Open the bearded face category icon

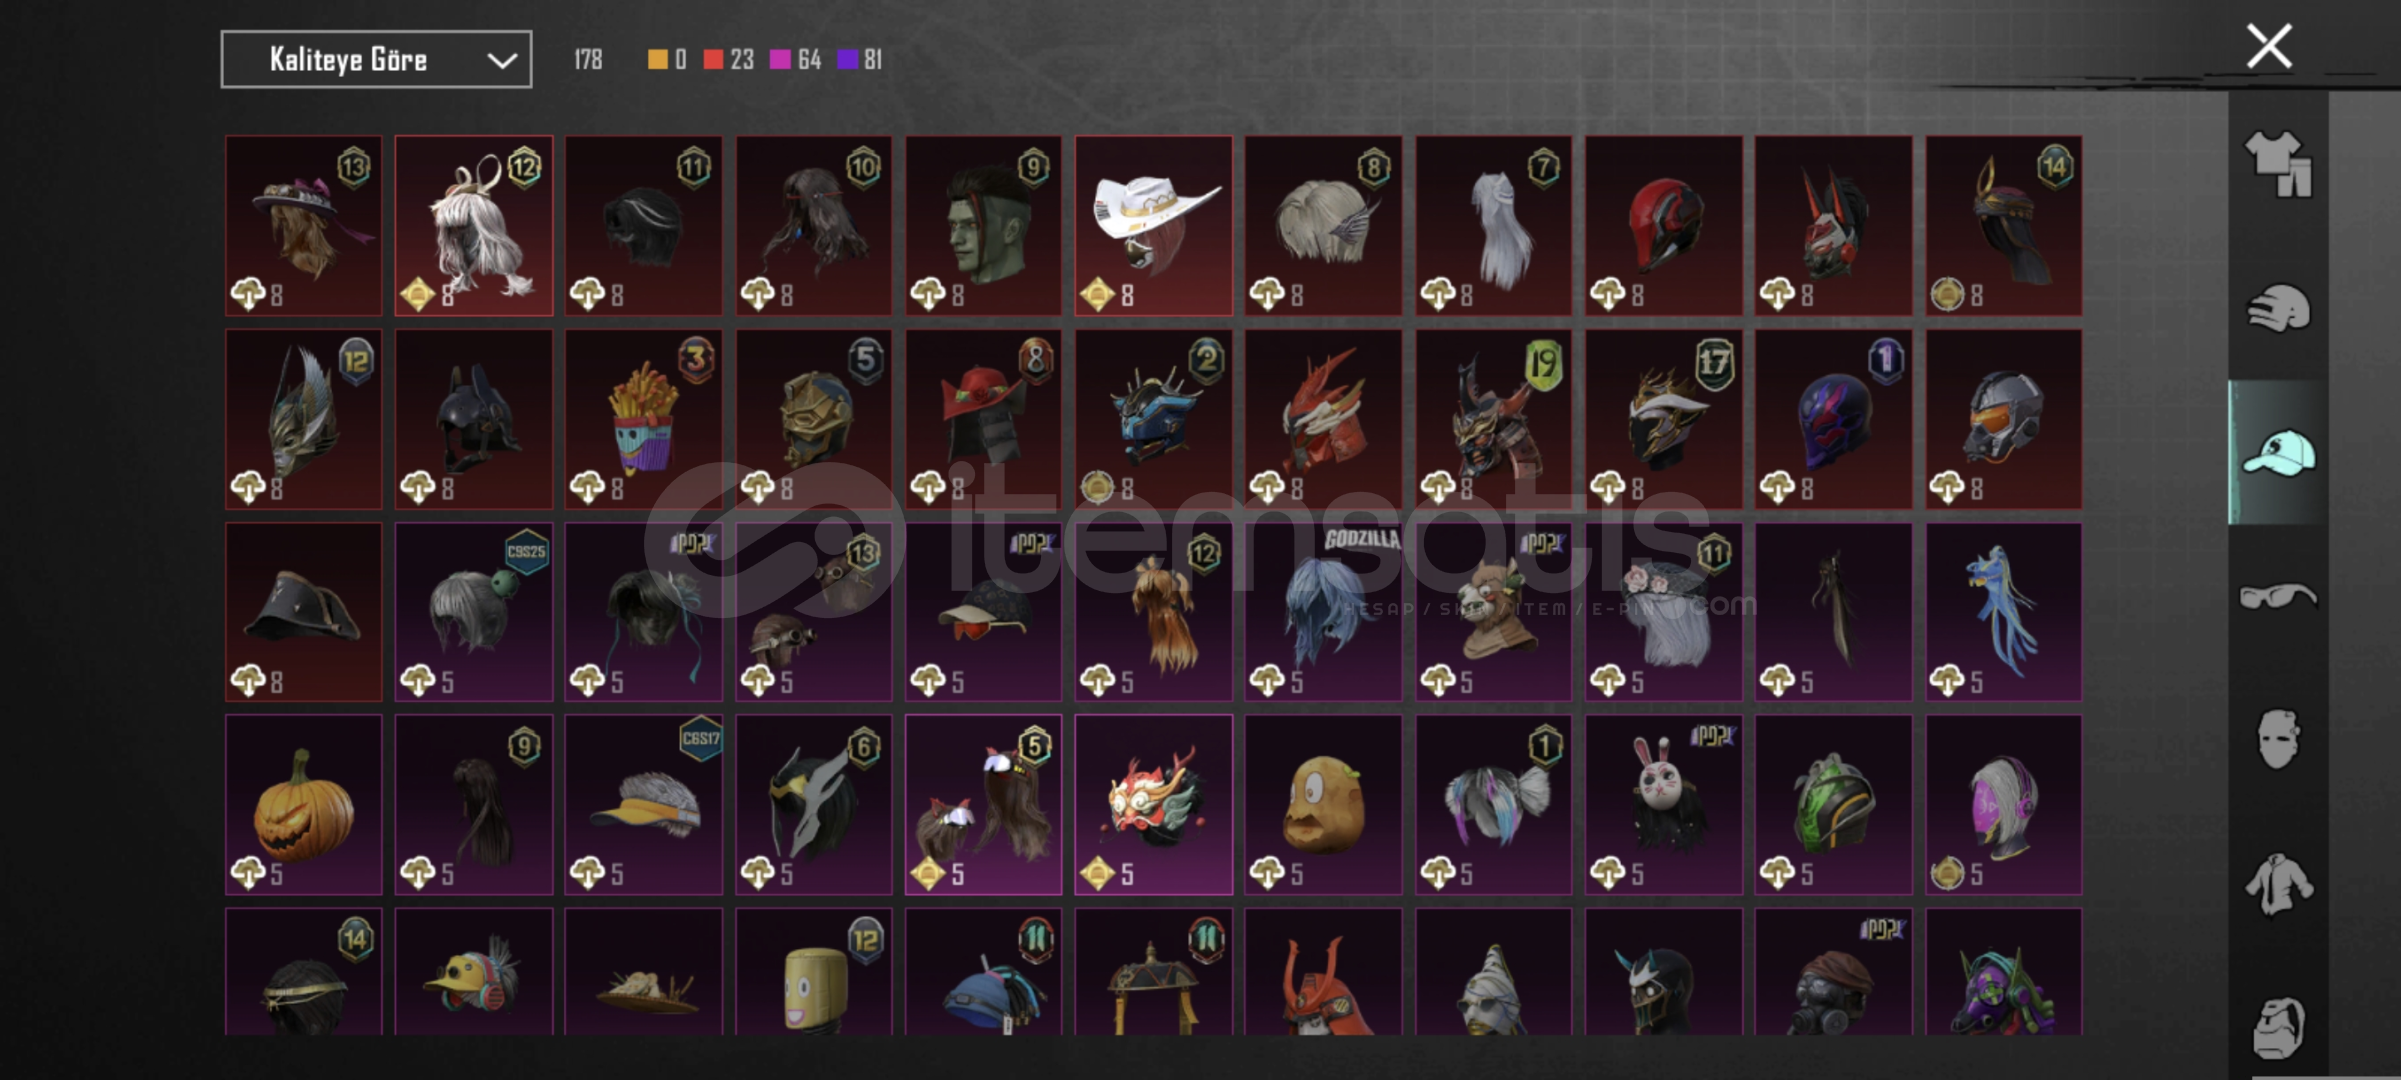click(x=2279, y=1028)
